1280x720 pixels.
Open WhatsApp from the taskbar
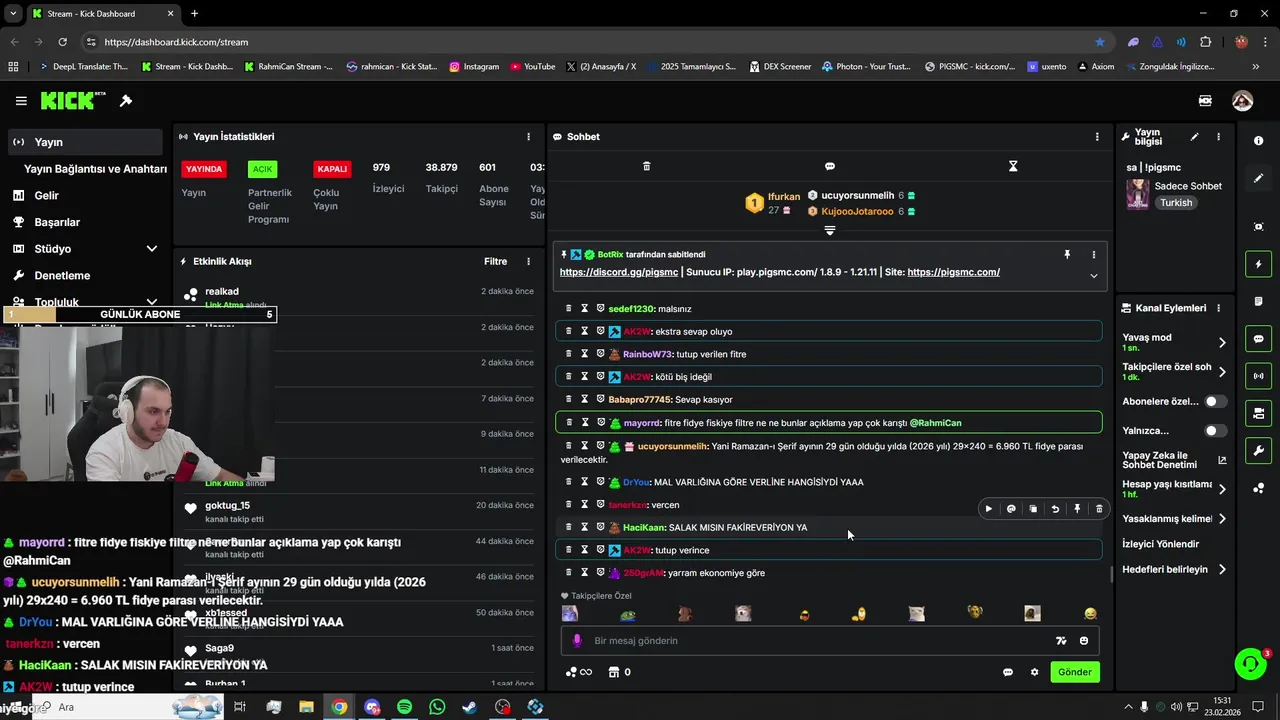click(x=437, y=707)
